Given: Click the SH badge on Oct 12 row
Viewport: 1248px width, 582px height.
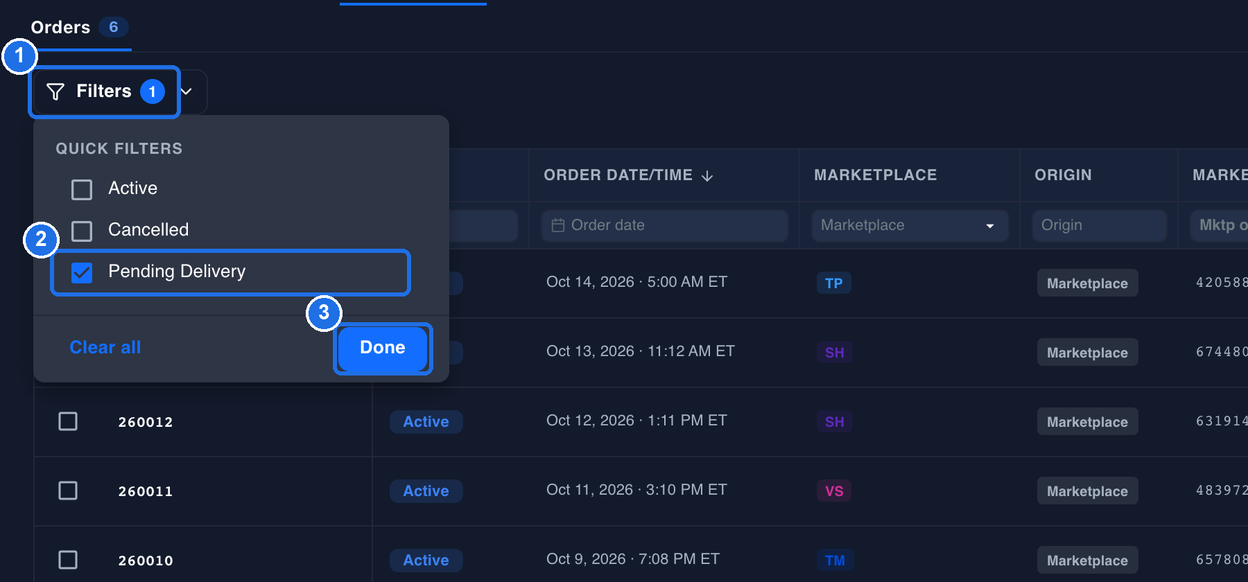Looking at the screenshot, I should tap(834, 422).
